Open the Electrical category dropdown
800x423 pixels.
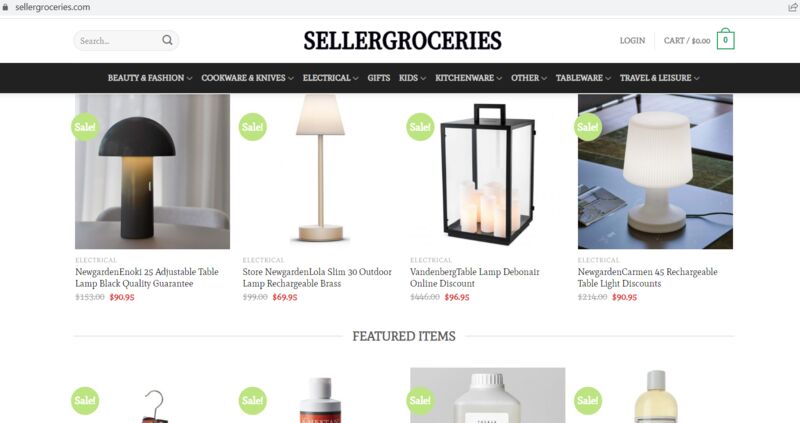click(330, 78)
